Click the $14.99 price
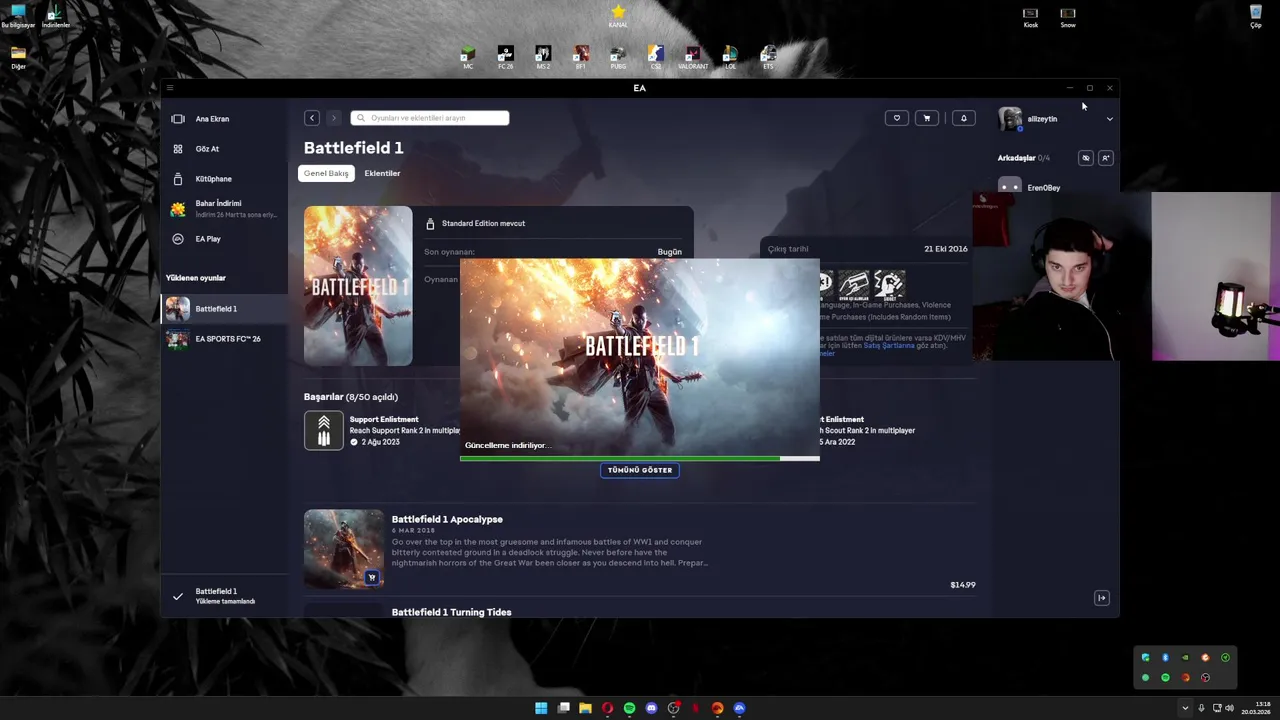This screenshot has height=720, width=1280. pos(963,585)
